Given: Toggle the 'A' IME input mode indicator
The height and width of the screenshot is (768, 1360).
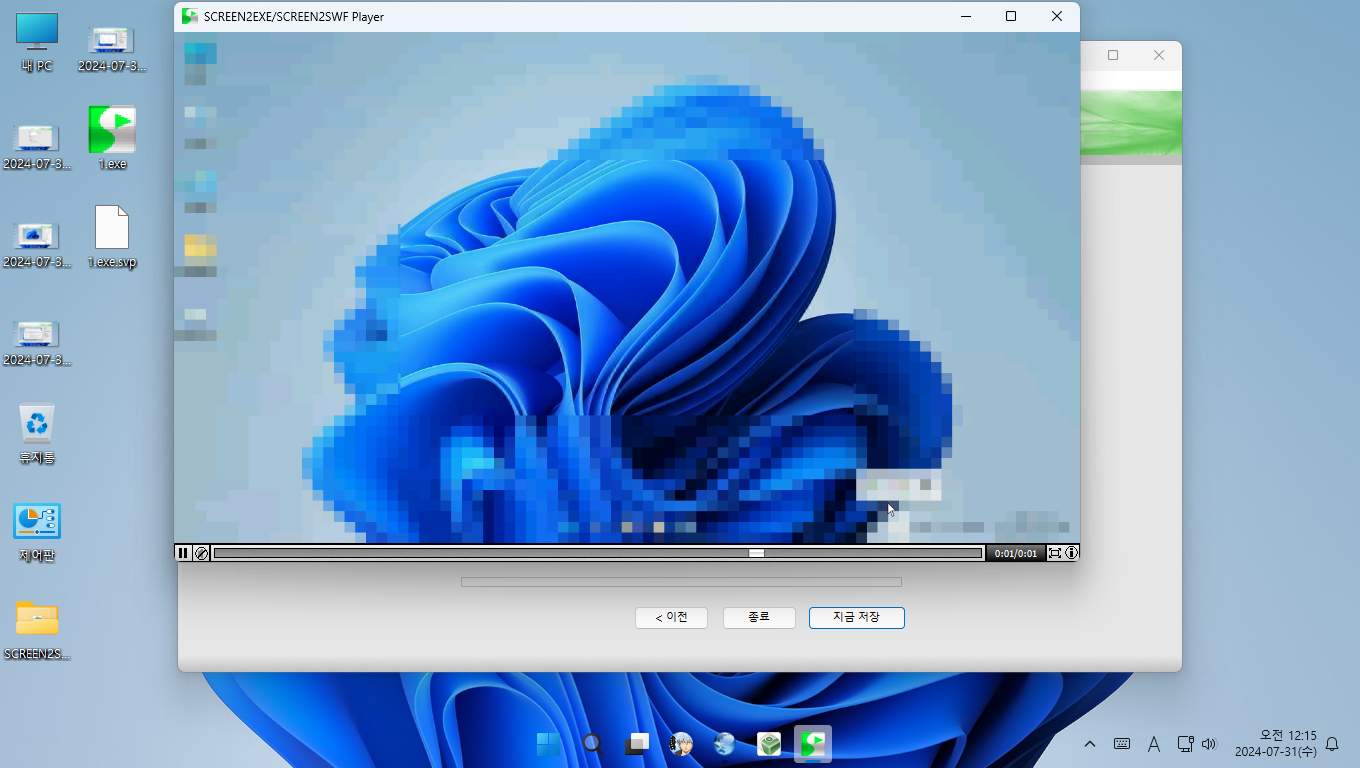Looking at the screenshot, I should pos(1153,744).
